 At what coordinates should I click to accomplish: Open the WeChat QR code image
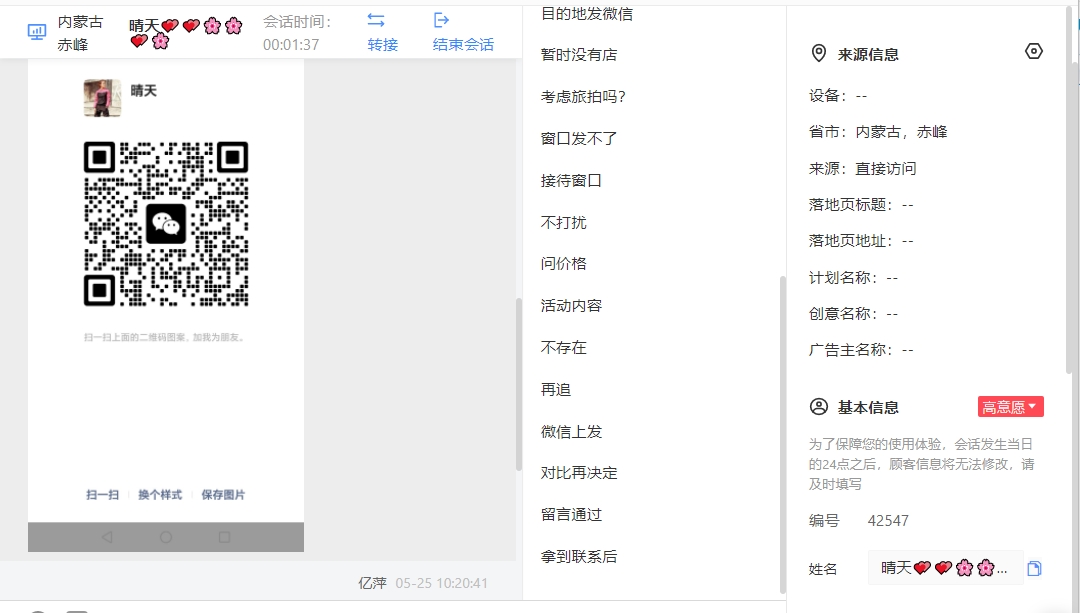pos(166,224)
